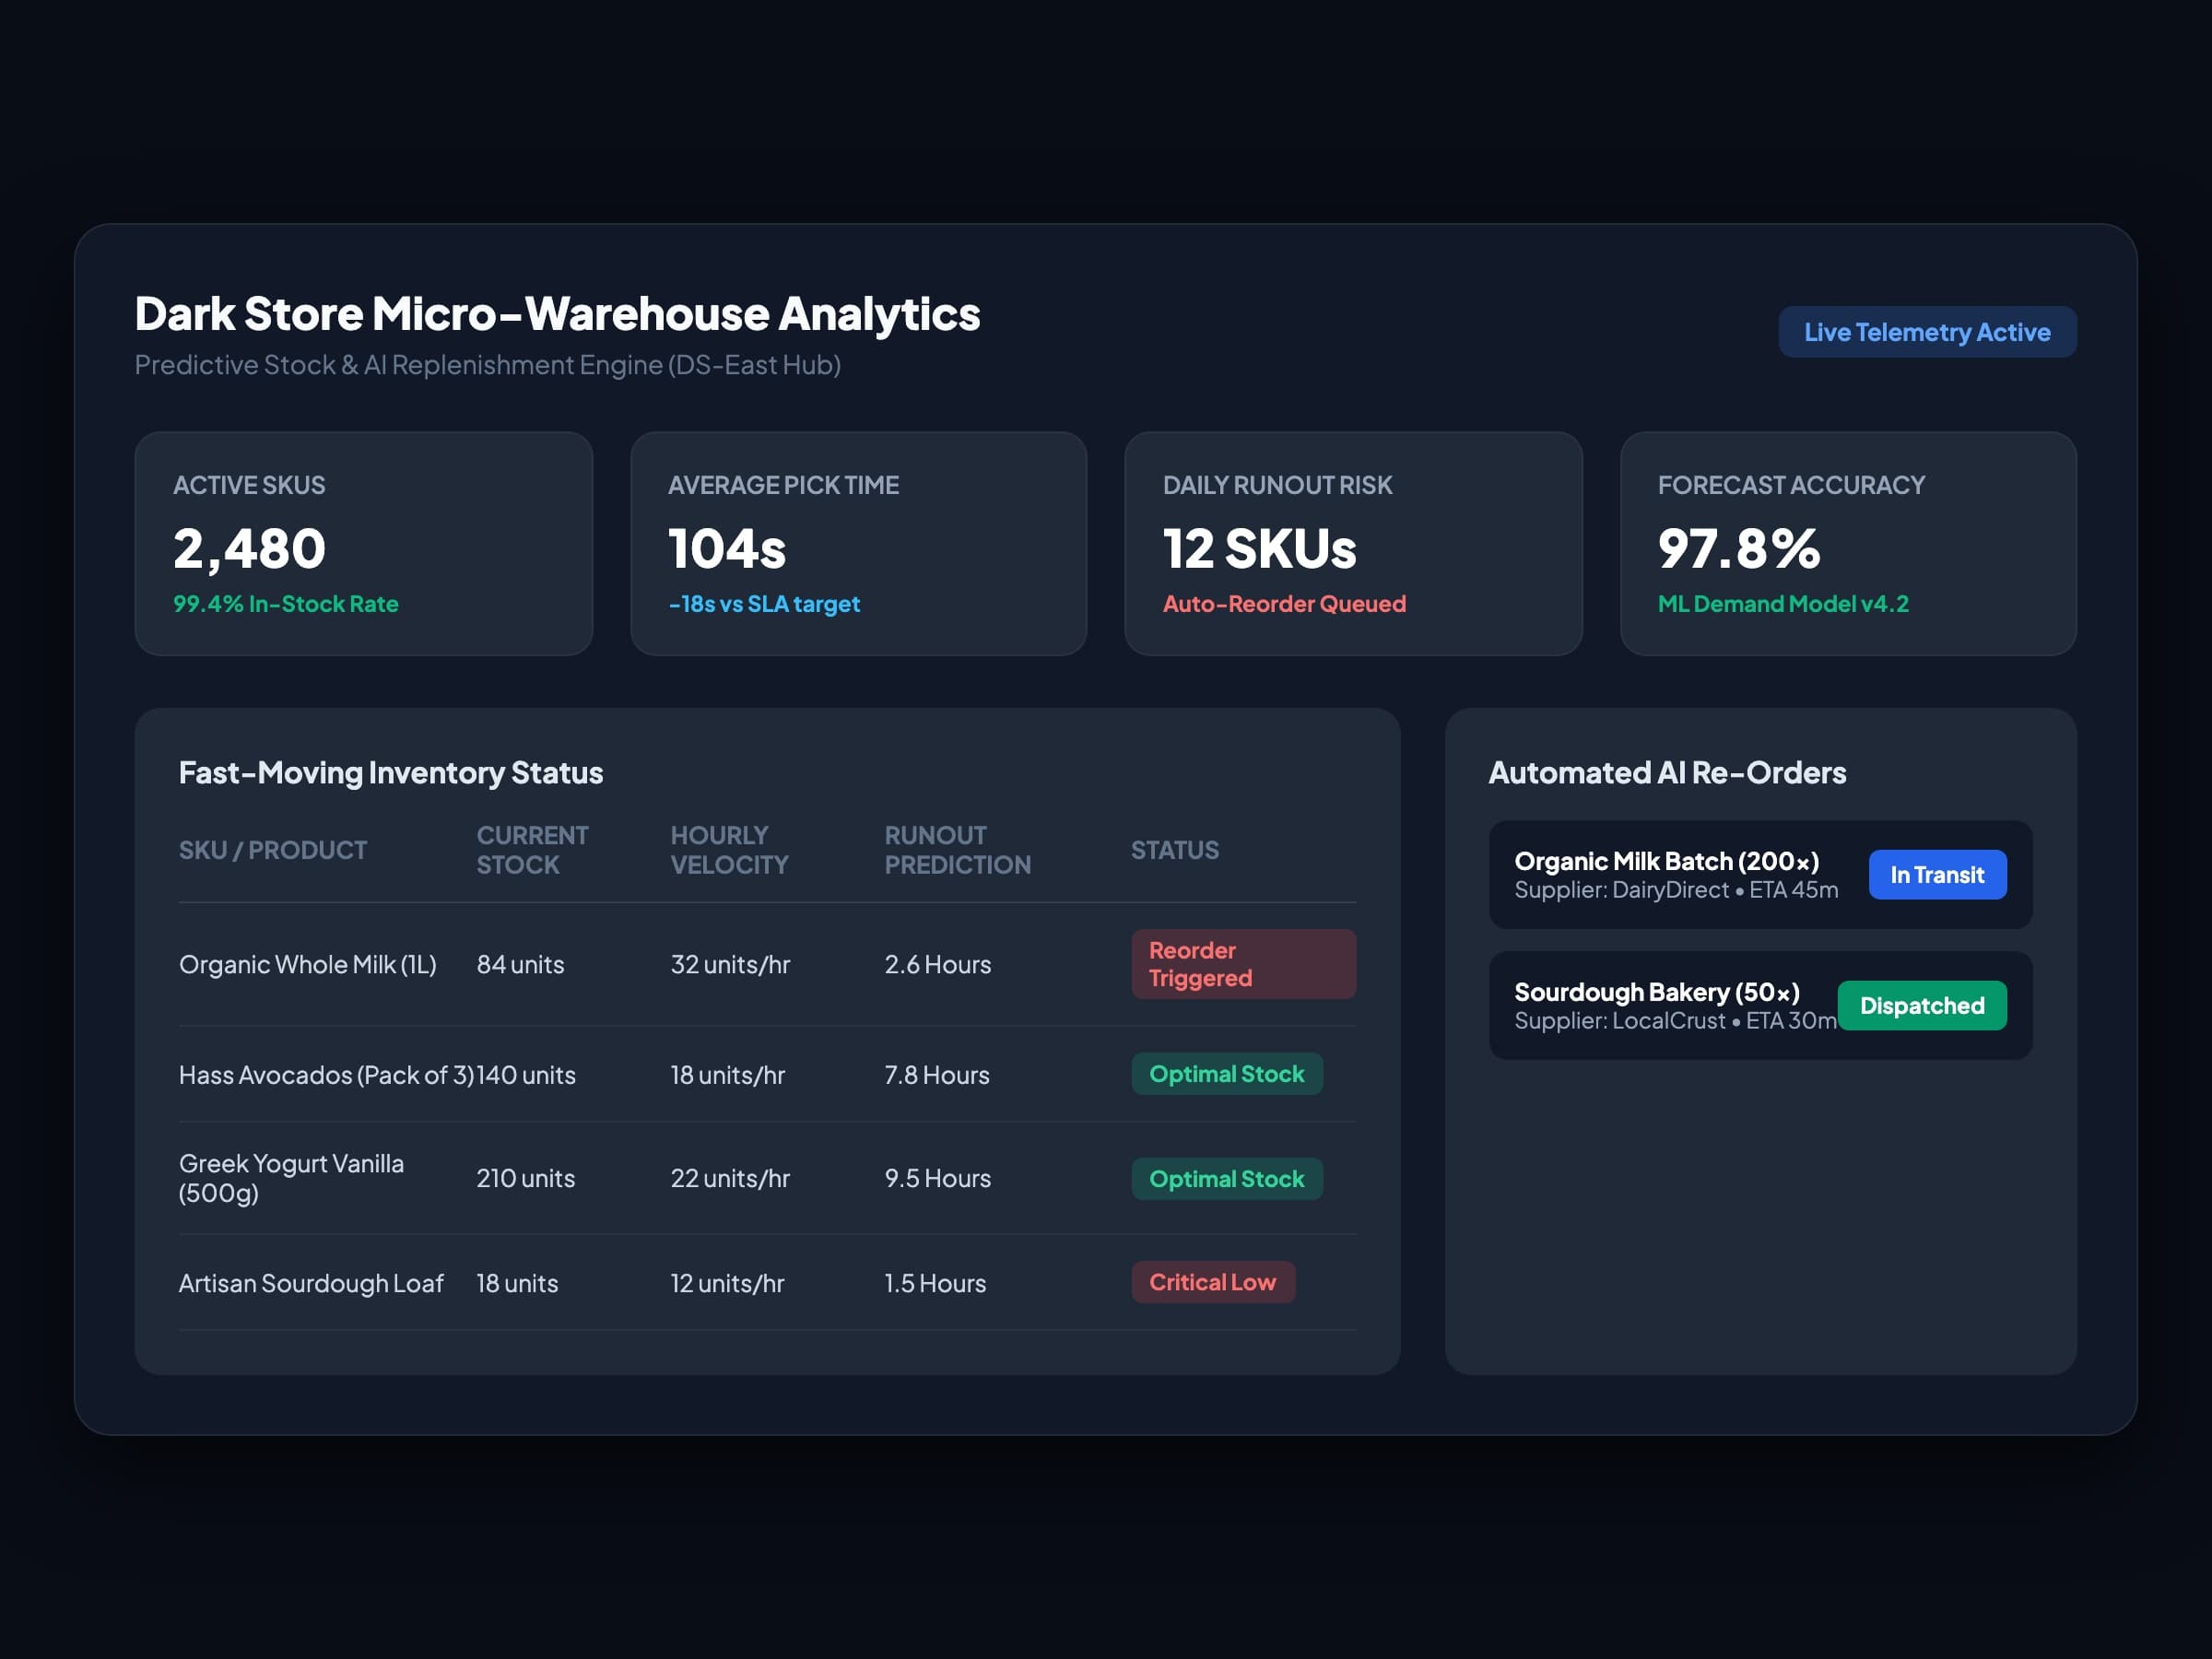The width and height of the screenshot is (2212, 1659).
Task: Click the RUNOUT PREDICTION column header
Action: (x=957, y=850)
